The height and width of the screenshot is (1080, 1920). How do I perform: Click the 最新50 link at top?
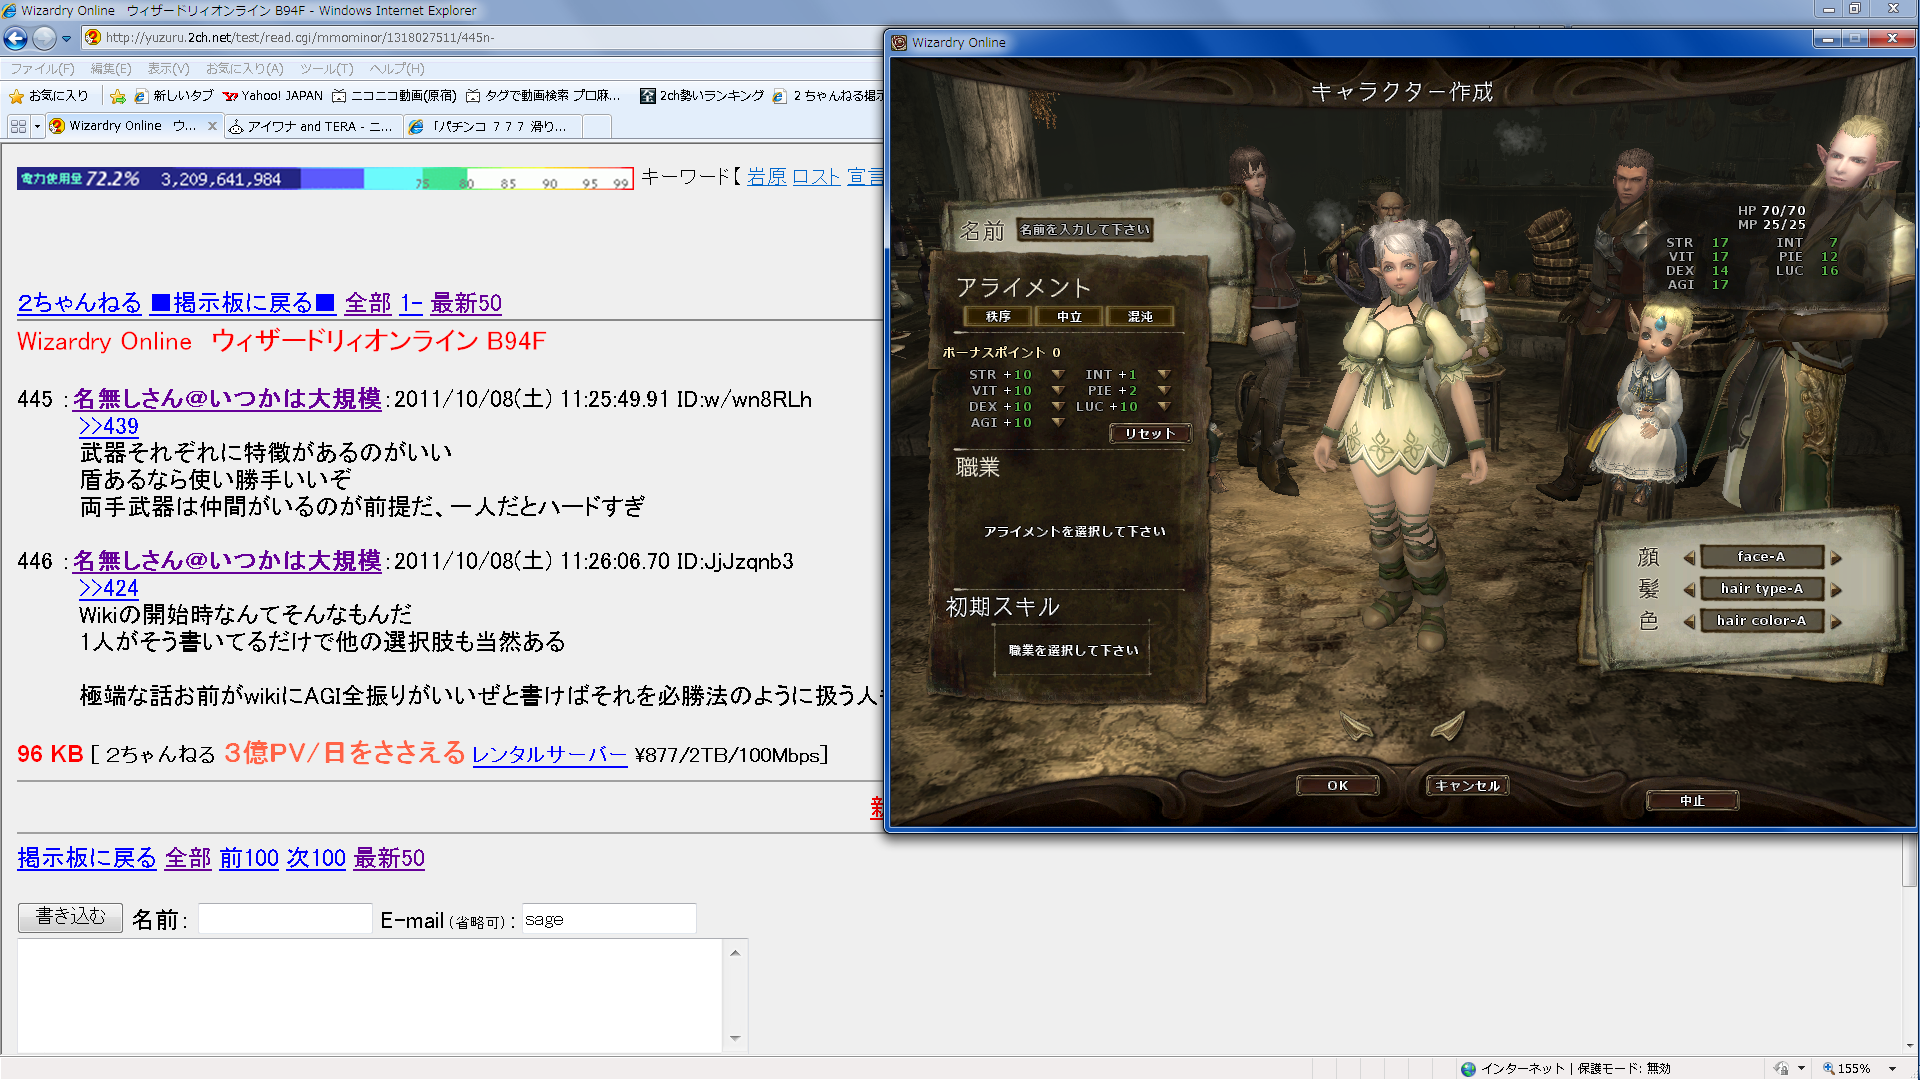(466, 303)
